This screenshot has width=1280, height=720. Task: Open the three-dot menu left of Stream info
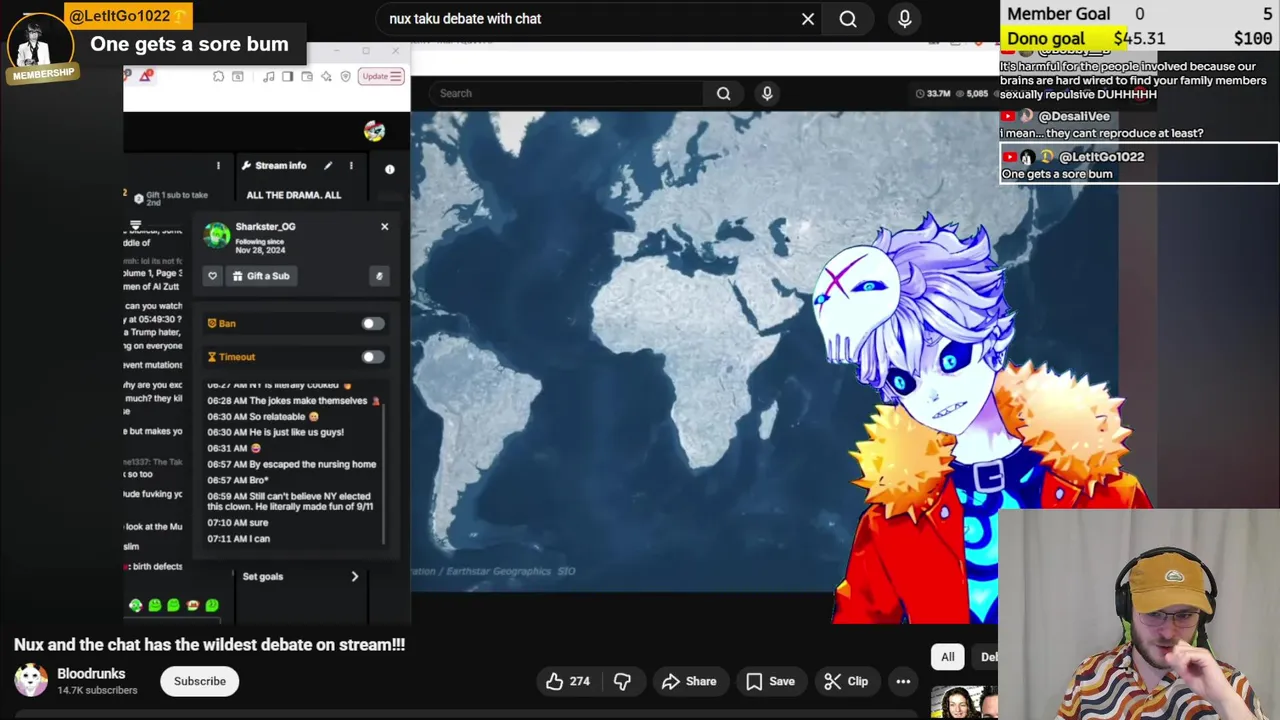coord(218,166)
